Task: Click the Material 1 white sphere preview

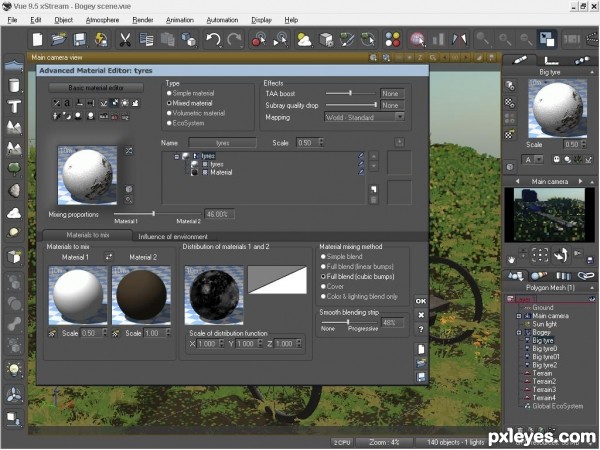Action: [x=78, y=295]
